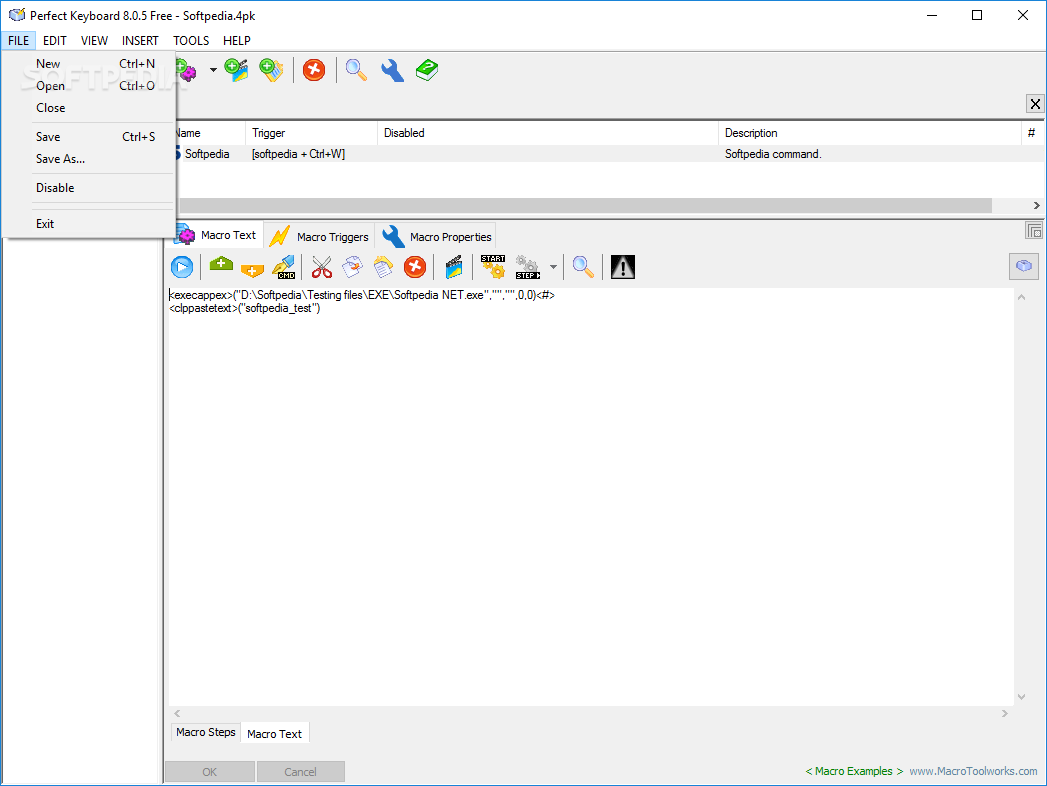
Task: Close the macro list panel with X
Action: (x=1034, y=104)
